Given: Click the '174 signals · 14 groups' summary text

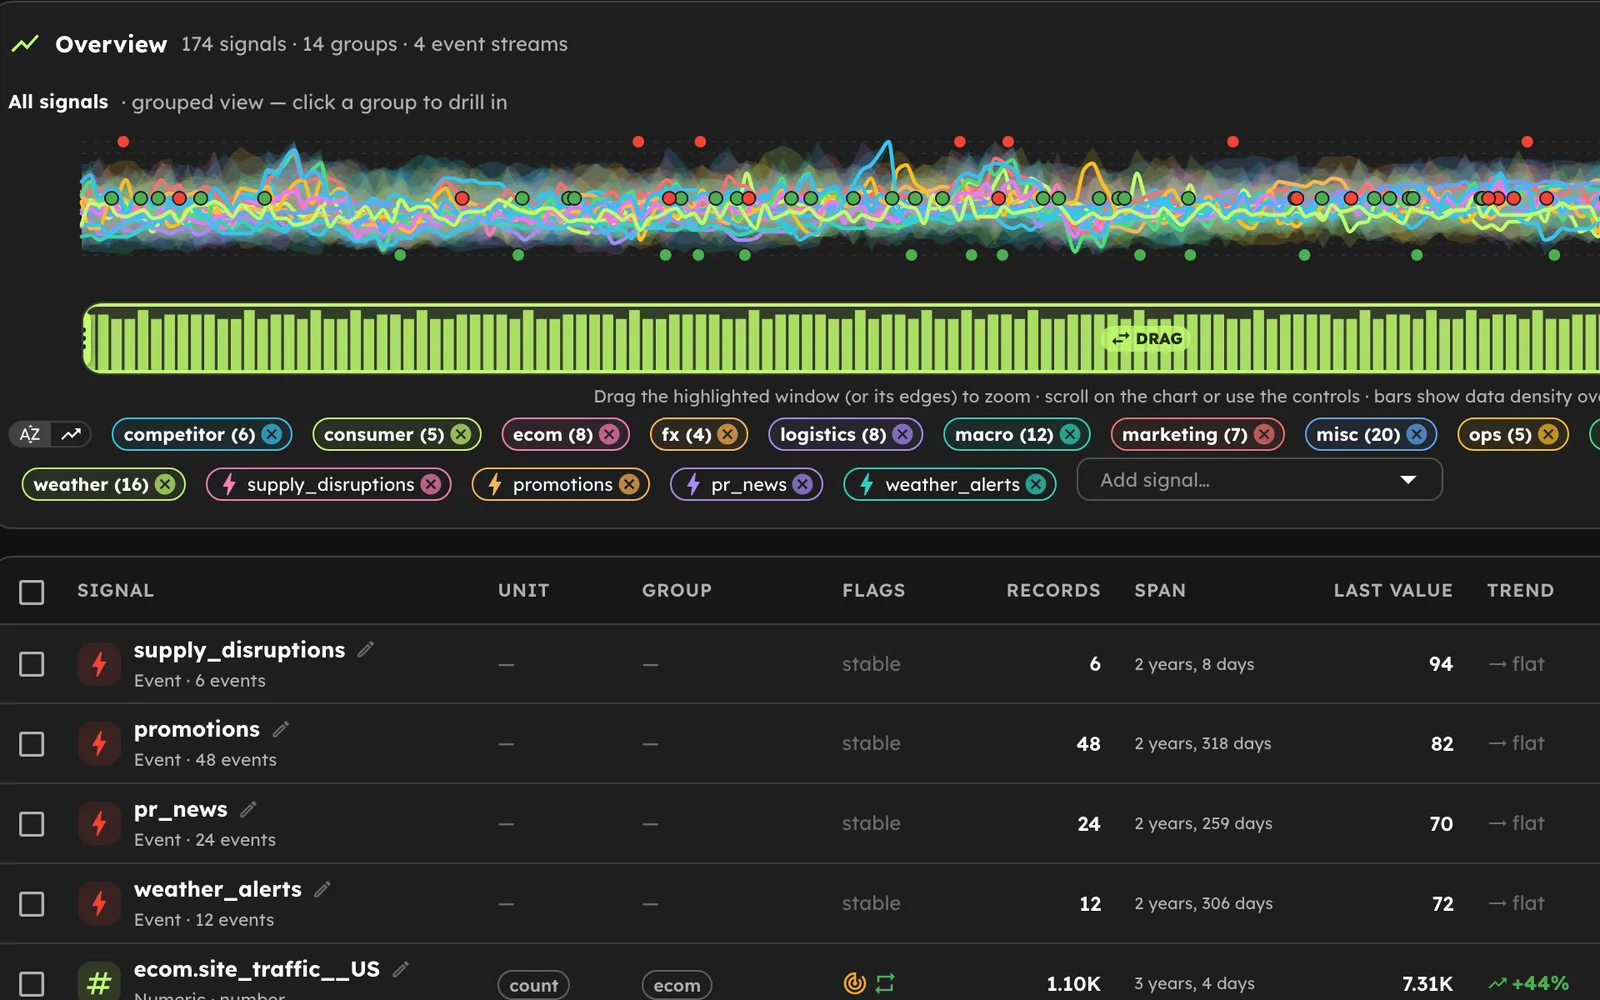Looking at the screenshot, I should tap(289, 44).
